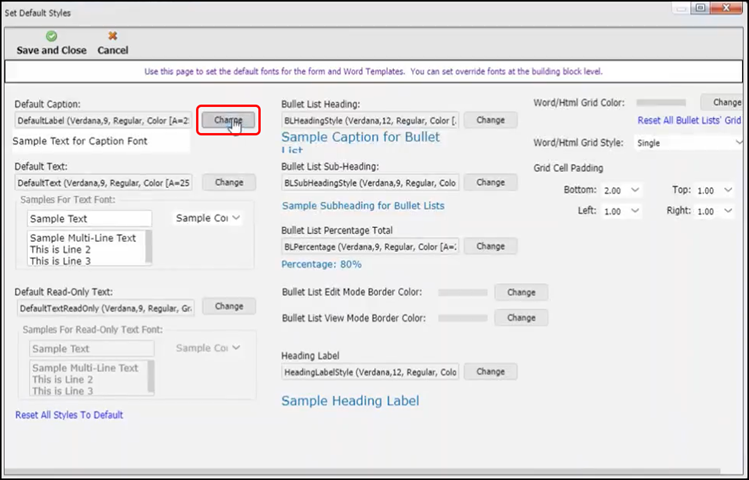Click Reset All Bullet Lists' Grid link
The width and height of the screenshot is (749, 480).
[690, 120]
